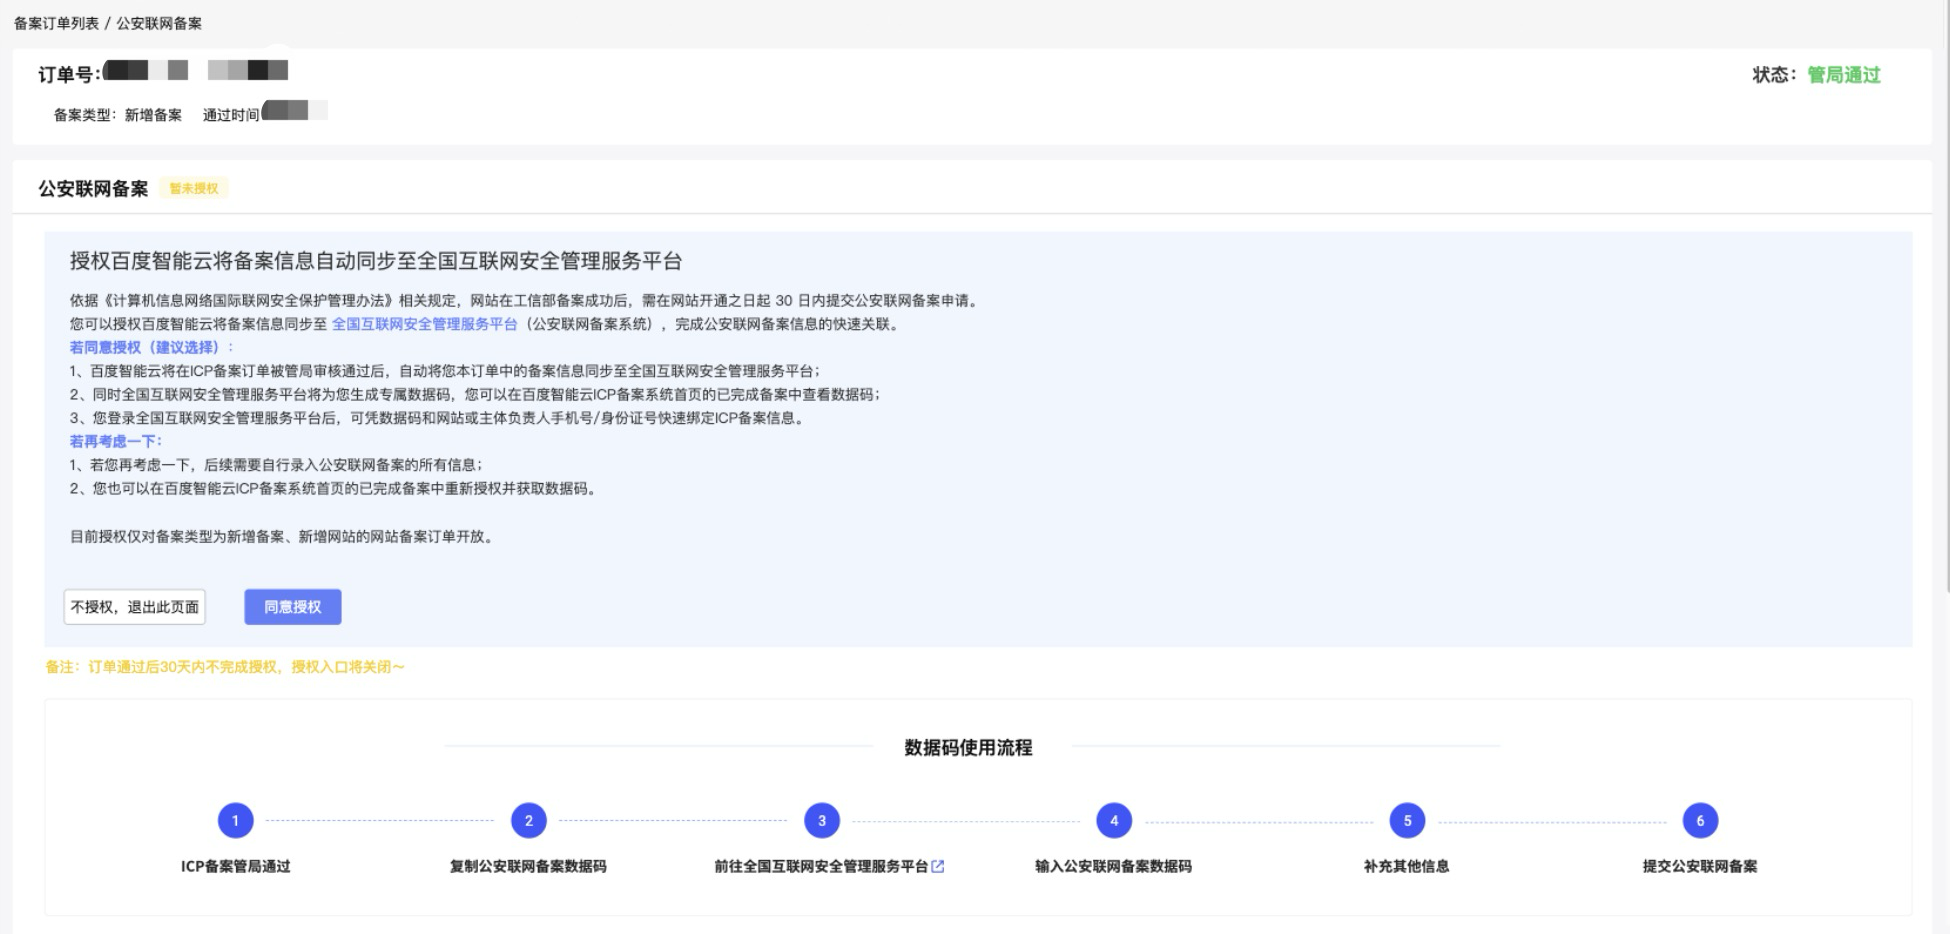The image size is (1950, 934).
Task: Open 全国互联网安全管理服务平台 link in description
Action: coord(424,324)
